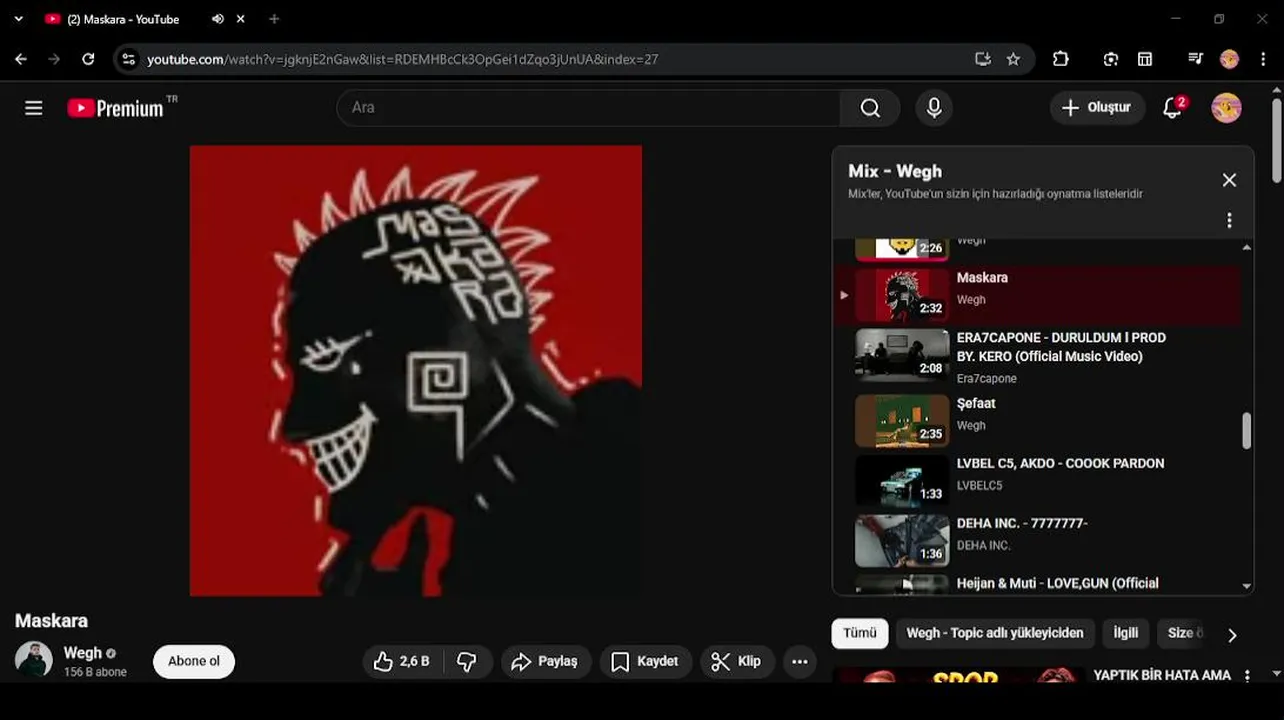Screen dimensions: 1284x720
Task: Open notifications bell icon
Action: point(1173,108)
